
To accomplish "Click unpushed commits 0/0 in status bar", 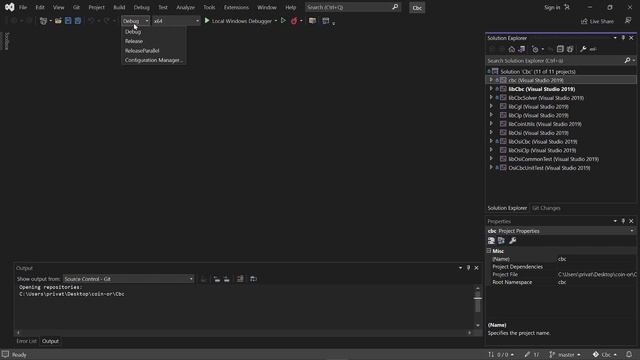I will pos(501,355).
